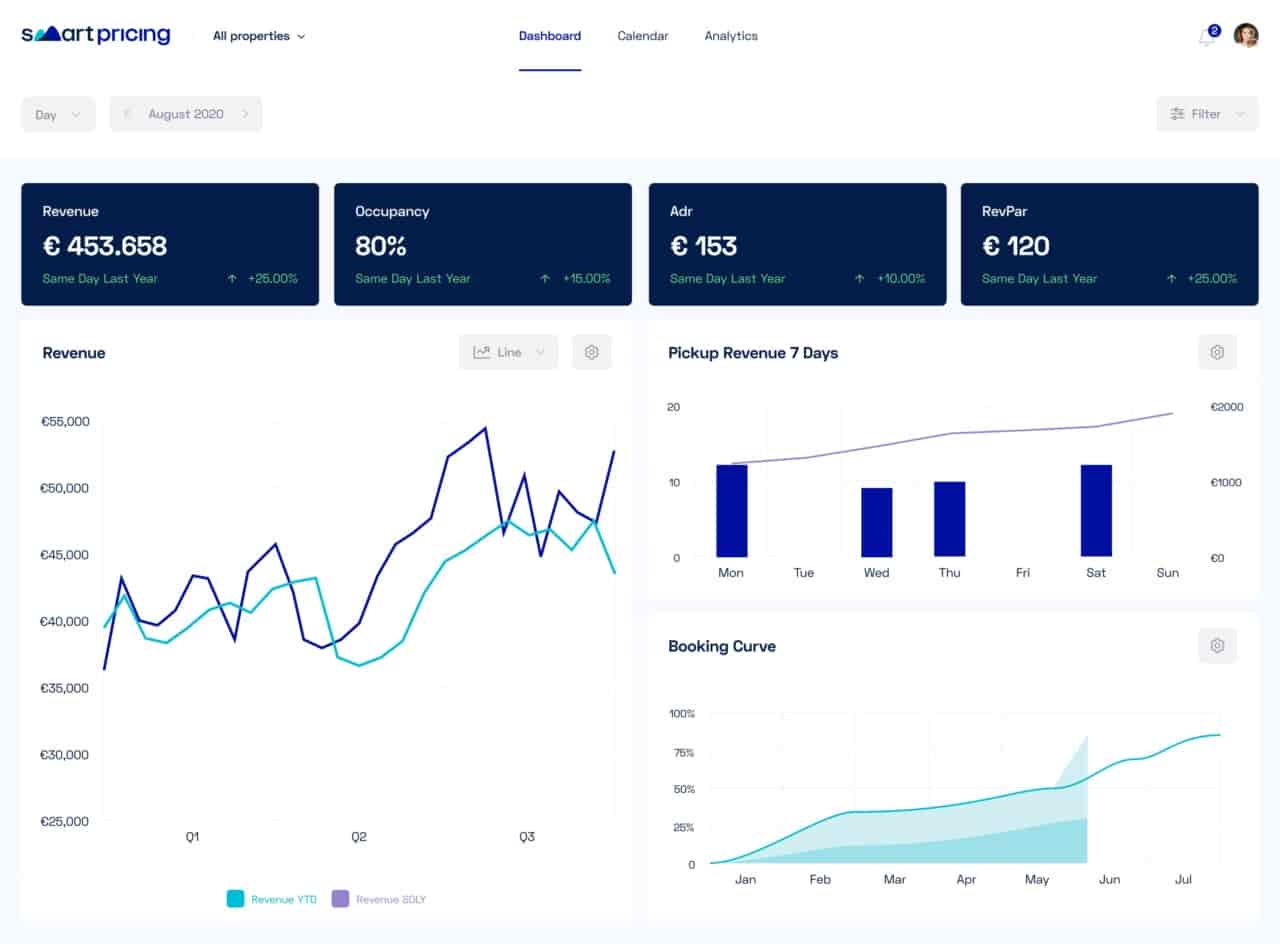The width and height of the screenshot is (1280, 944).
Task: Click the Sun label on Pickup chart
Action: (x=1167, y=573)
